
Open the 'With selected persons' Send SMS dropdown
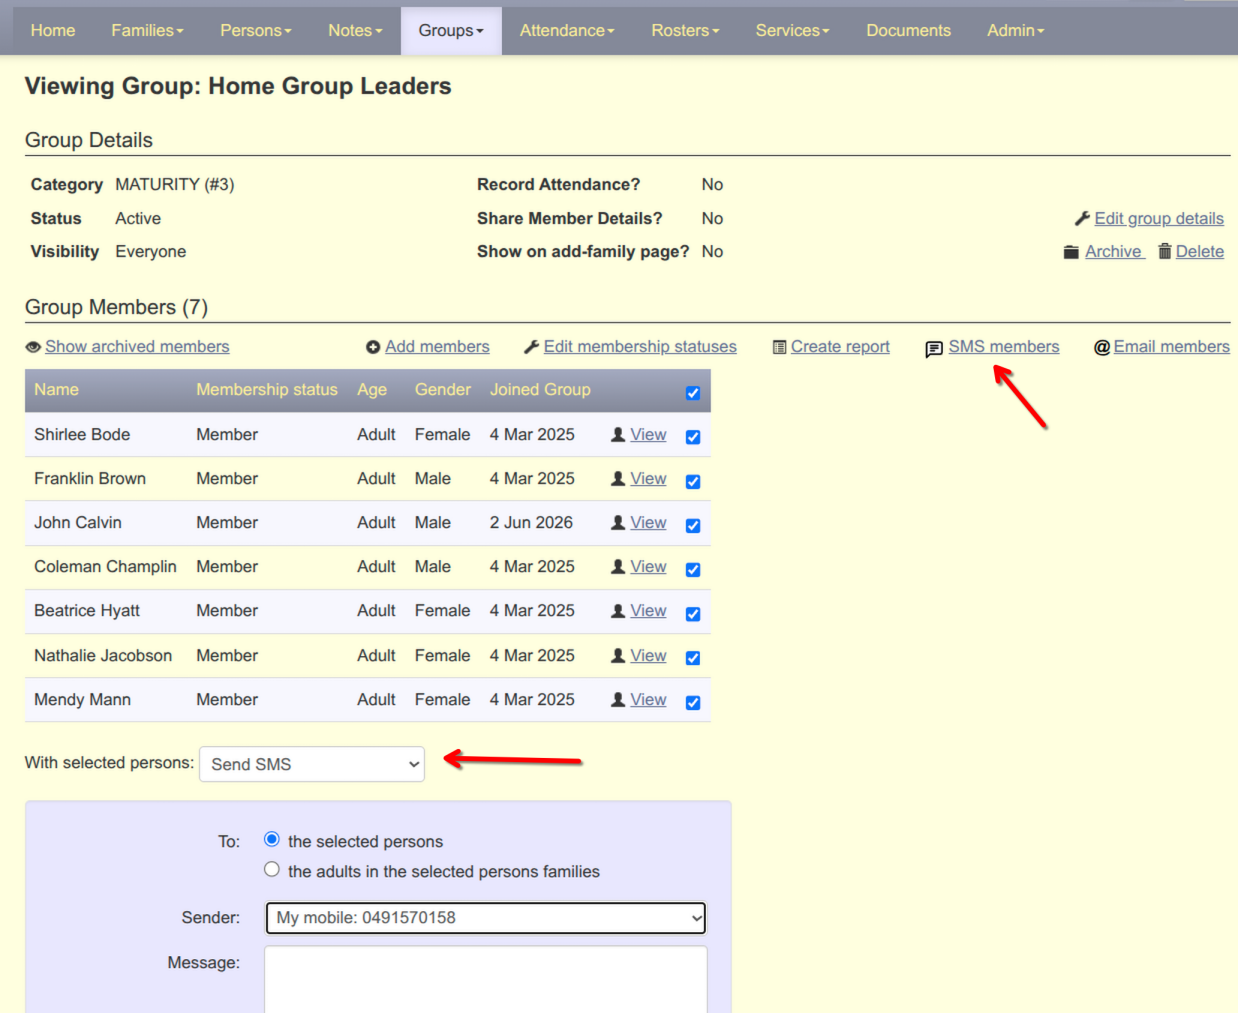[x=312, y=764]
